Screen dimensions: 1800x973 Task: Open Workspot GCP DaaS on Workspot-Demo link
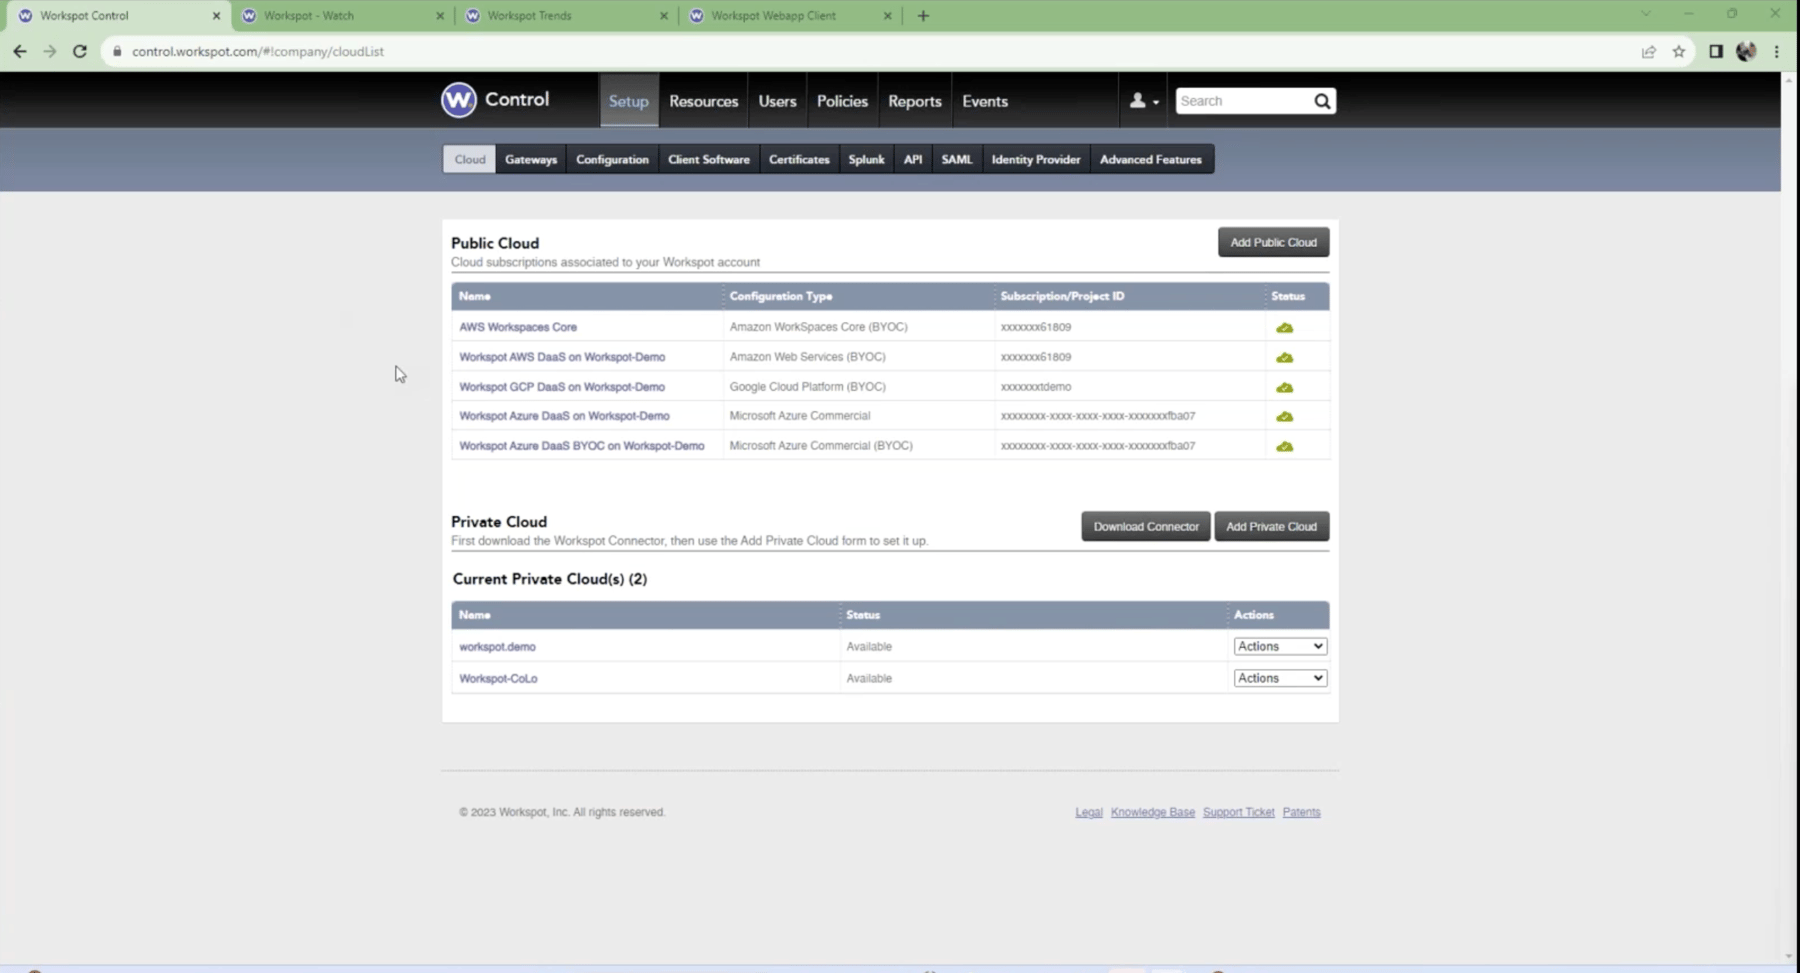(x=562, y=387)
